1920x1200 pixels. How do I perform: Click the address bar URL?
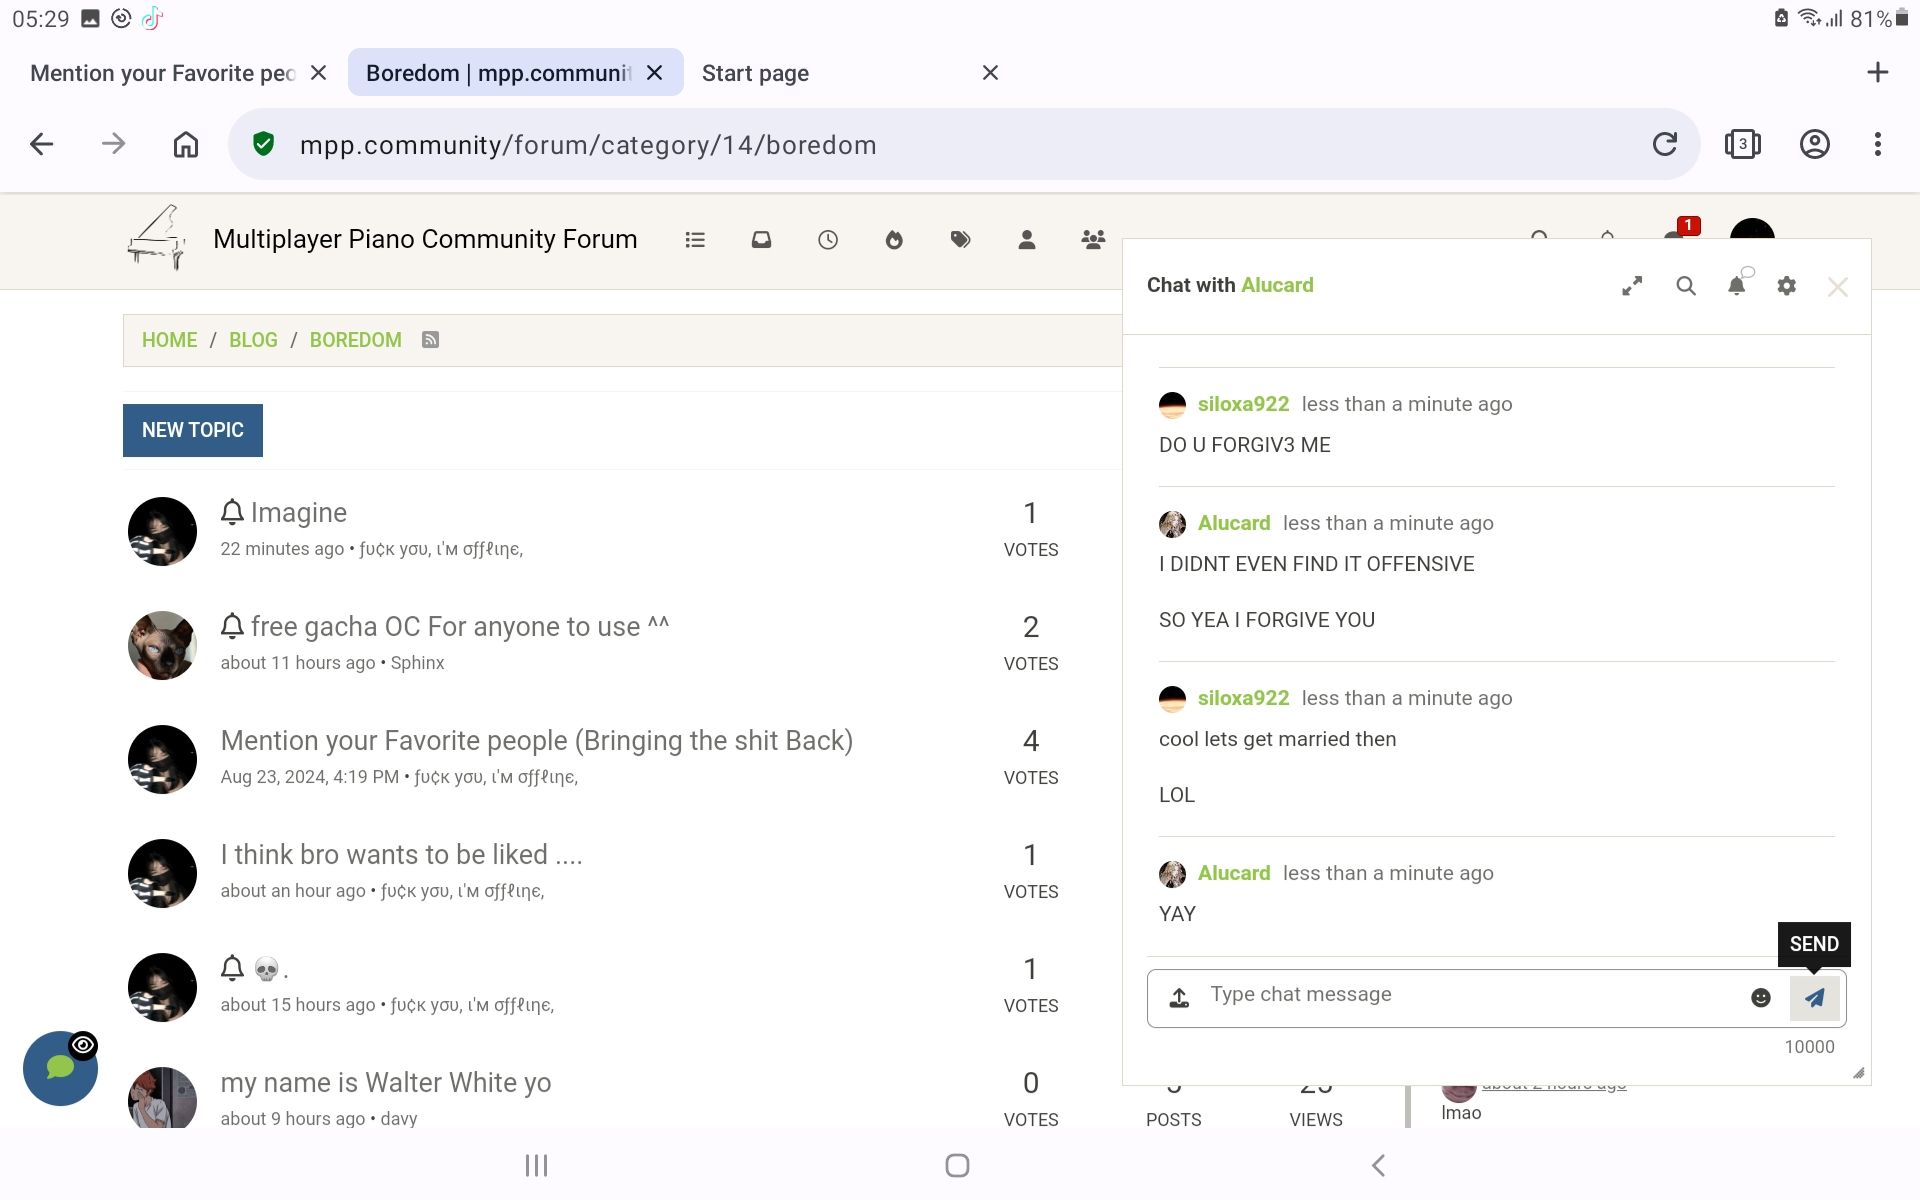pyautogui.click(x=588, y=145)
